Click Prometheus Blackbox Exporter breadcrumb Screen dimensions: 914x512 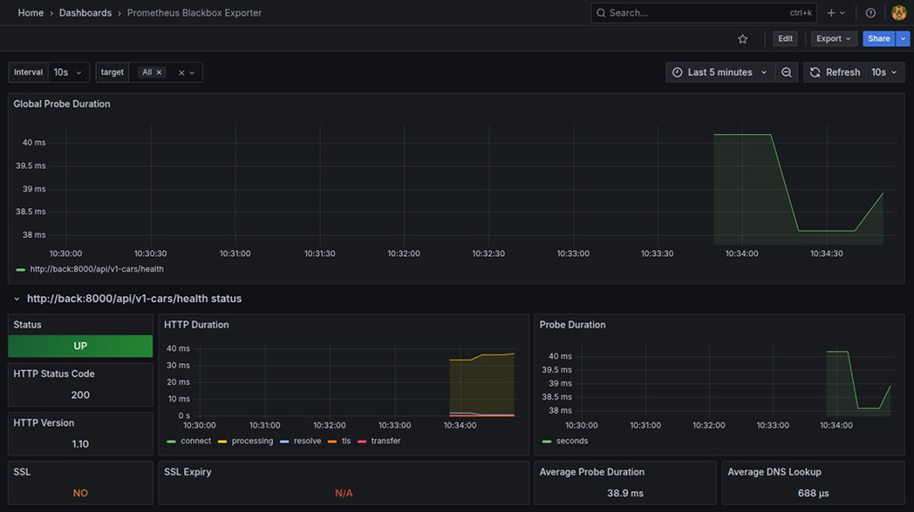194,13
